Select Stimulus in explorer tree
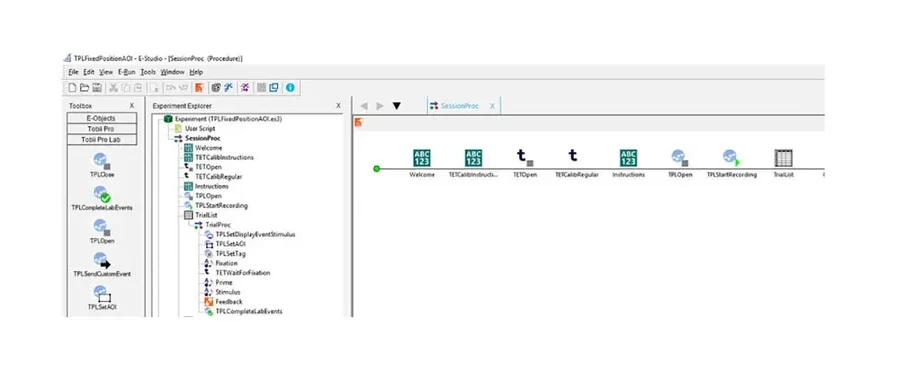906x378 pixels. click(x=222, y=292)
